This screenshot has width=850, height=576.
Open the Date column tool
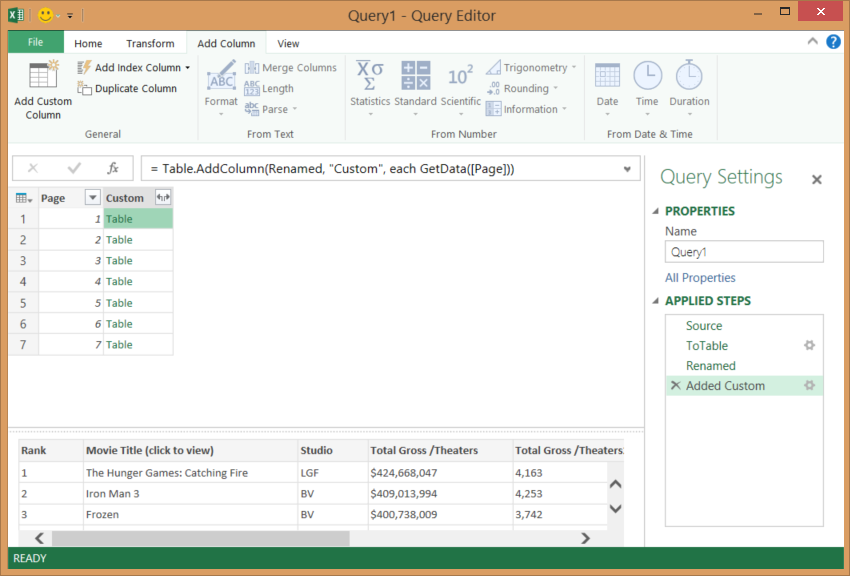pyautogui.click(x=607, y=88)
